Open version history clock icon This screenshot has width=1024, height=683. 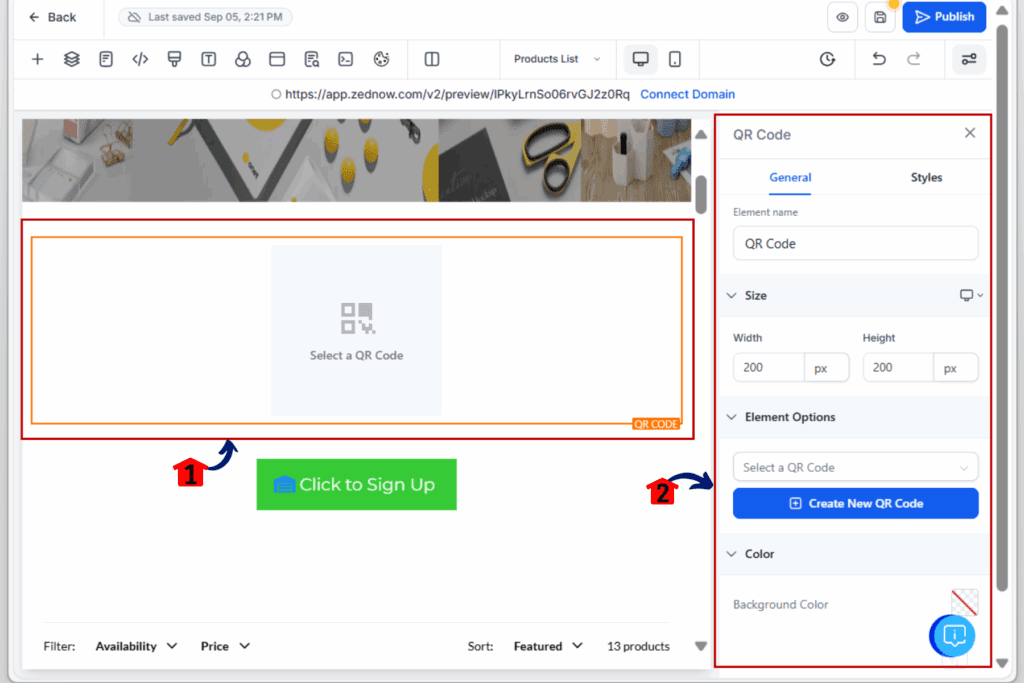point(827,59)
